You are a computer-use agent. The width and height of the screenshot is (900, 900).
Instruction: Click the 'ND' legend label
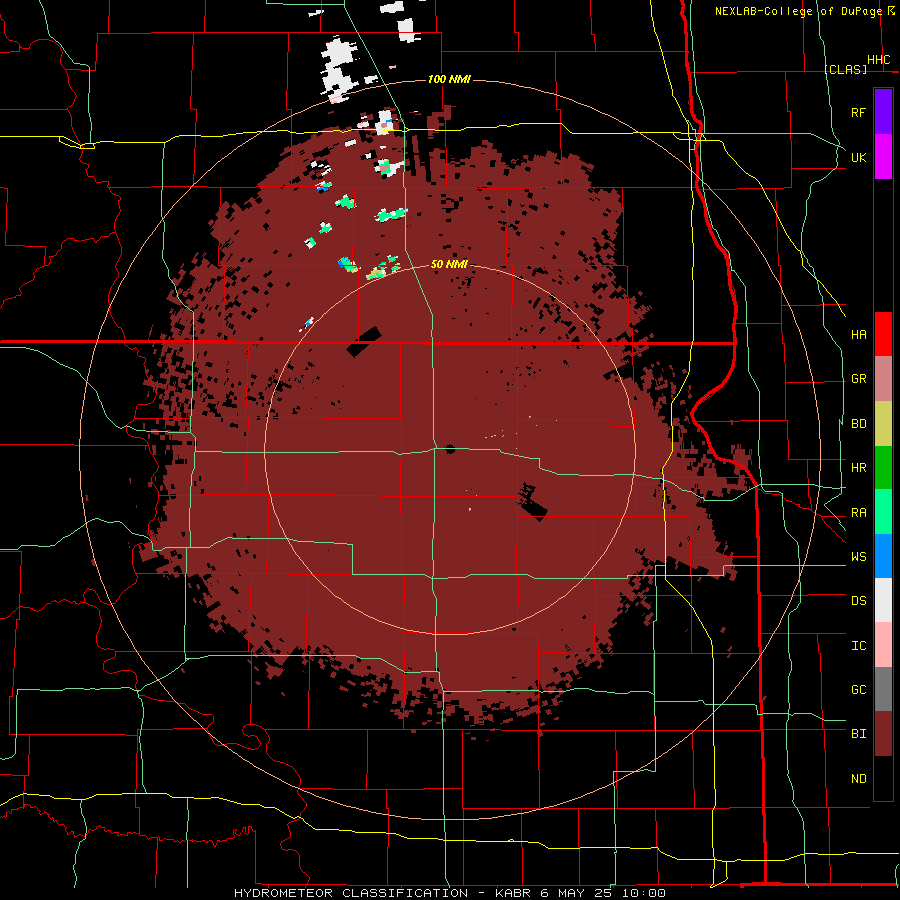point(858,779)
